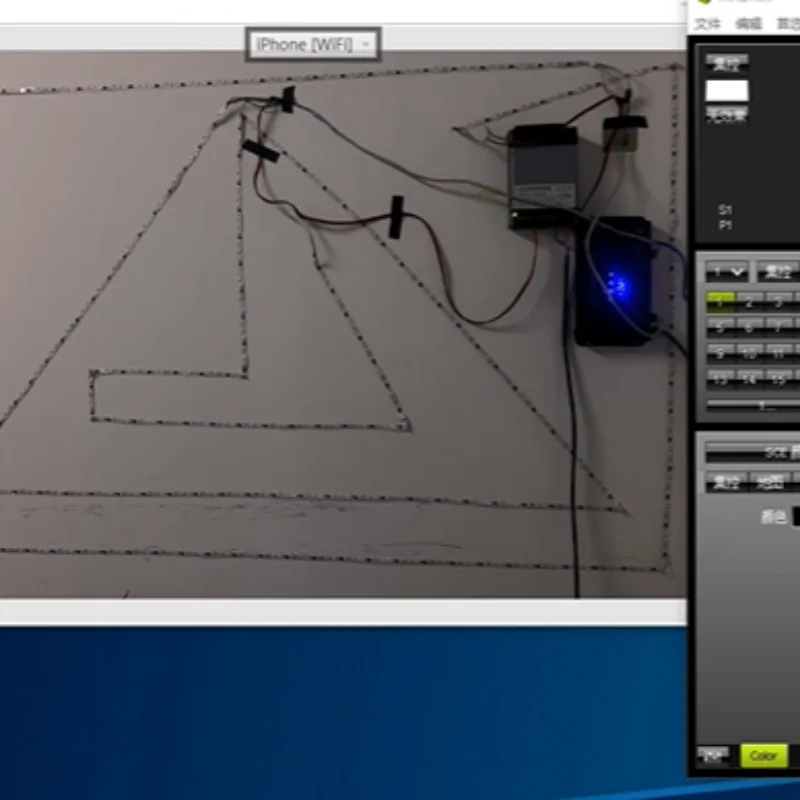Open the small preview thumbnail icon beside Color
The width and height of the screenshot is (800, 800).
[712, 753]
